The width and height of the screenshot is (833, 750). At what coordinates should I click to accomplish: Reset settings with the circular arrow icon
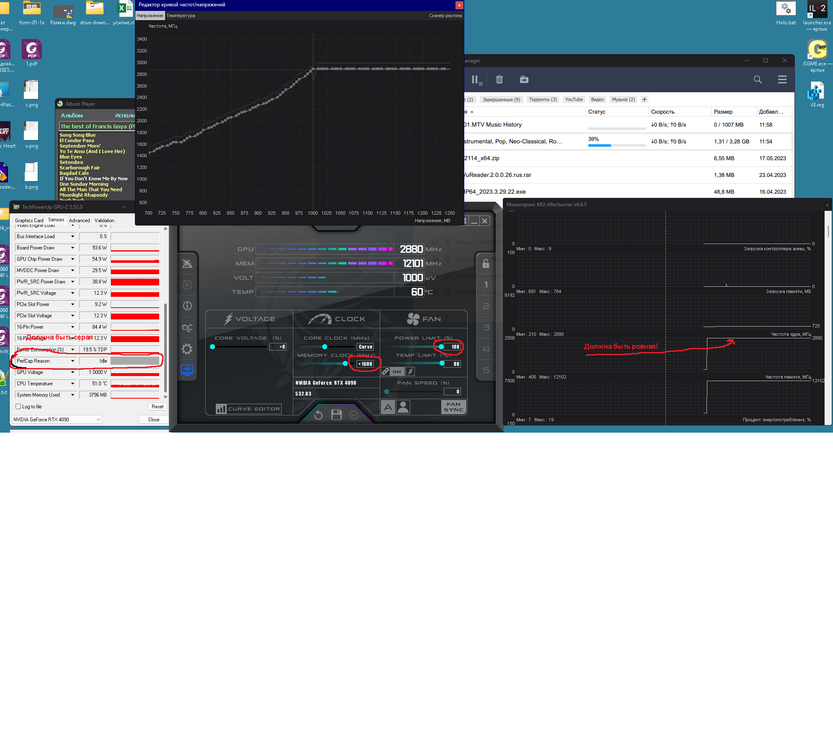318,415
